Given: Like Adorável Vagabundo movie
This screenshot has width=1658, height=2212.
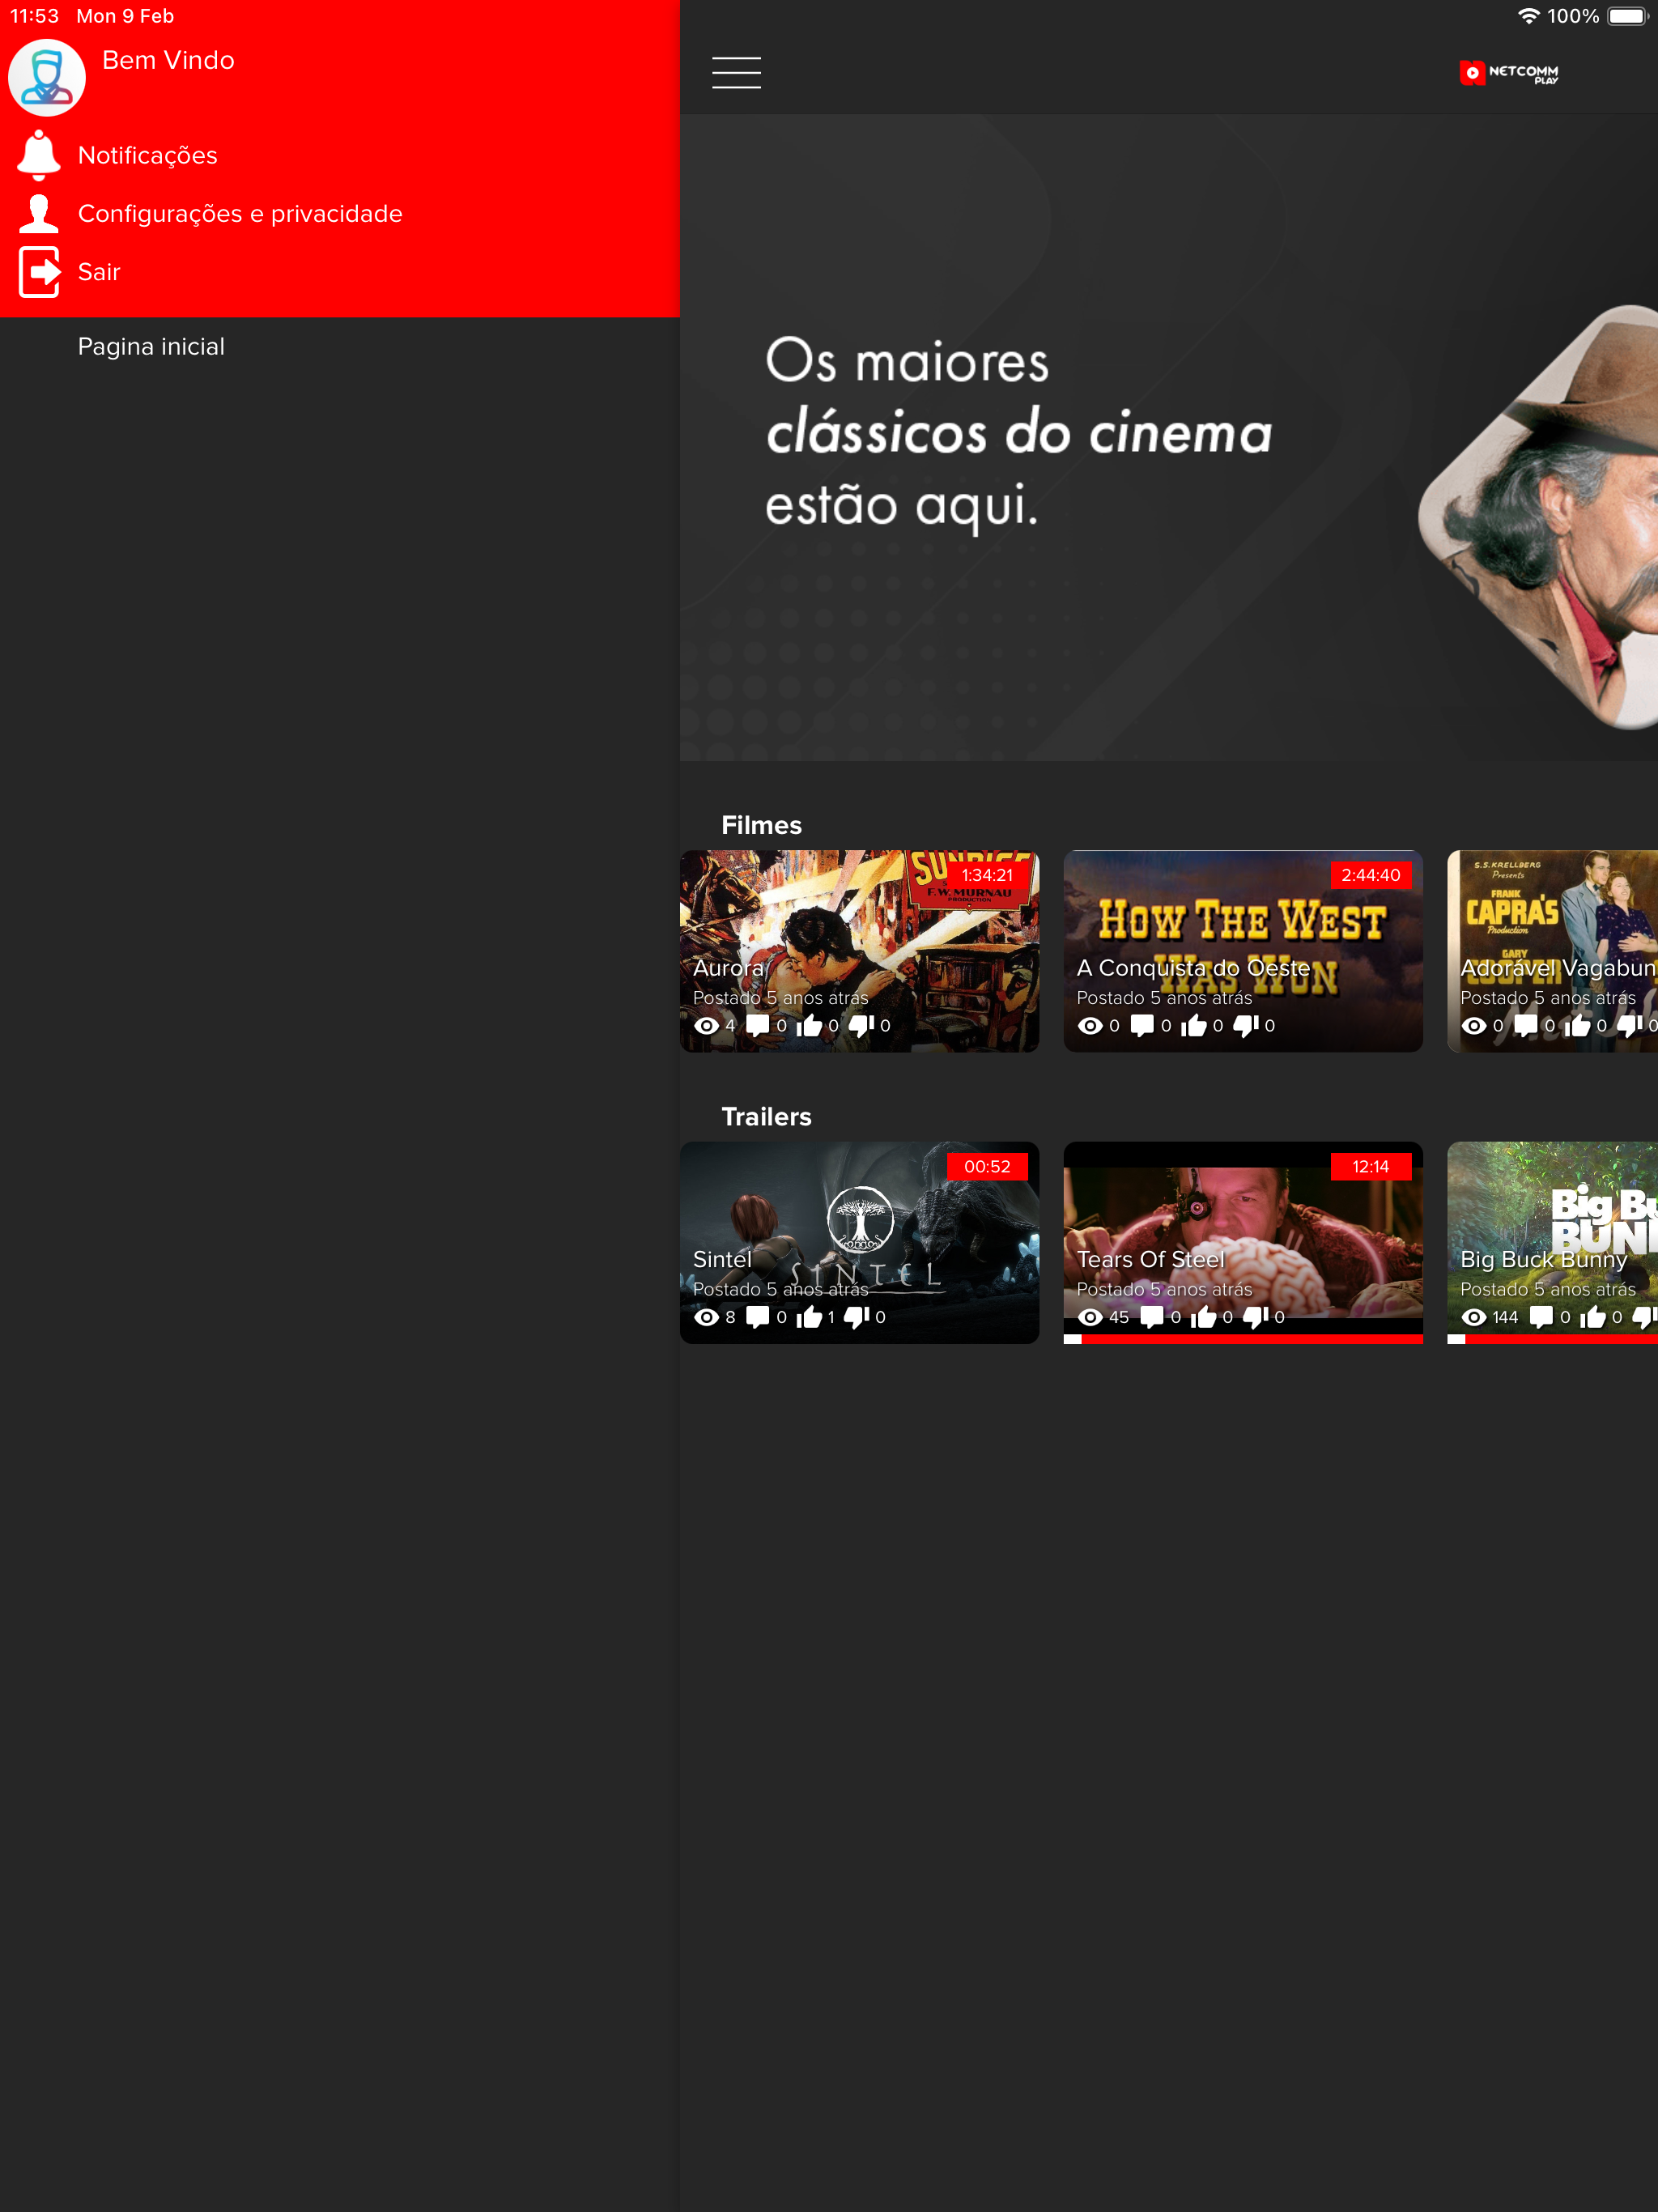Looking at the screenshot, I should pos(1577,1025).
